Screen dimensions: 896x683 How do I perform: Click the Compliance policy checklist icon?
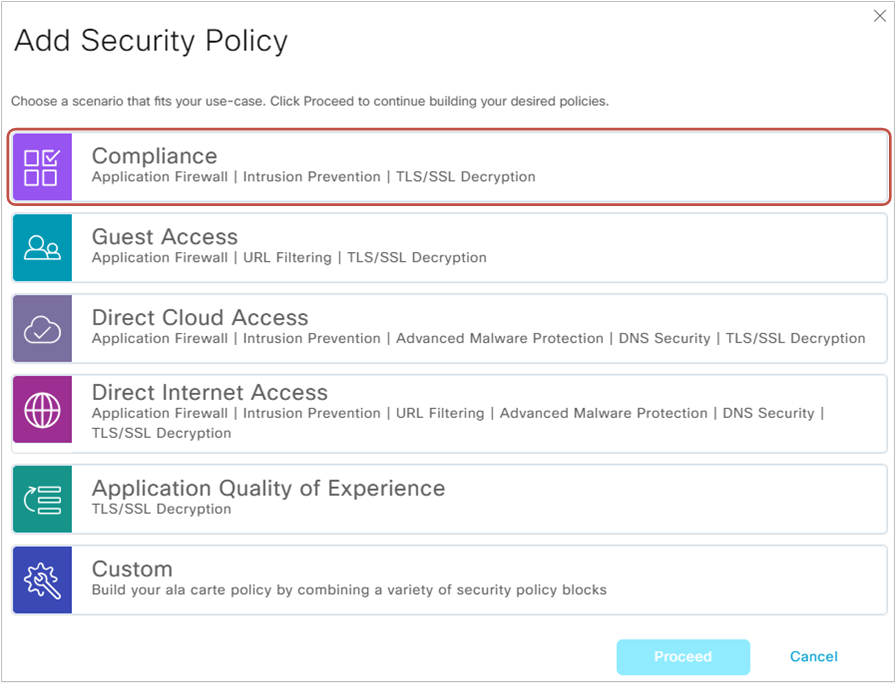pyautogui.click(x=41, y=166)
